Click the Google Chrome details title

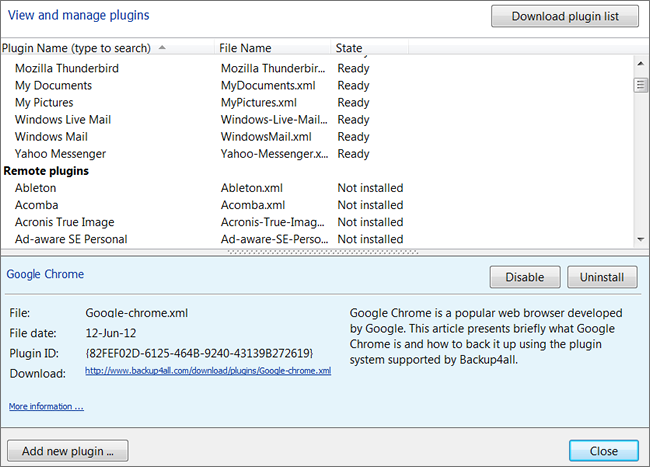[45, 274]
